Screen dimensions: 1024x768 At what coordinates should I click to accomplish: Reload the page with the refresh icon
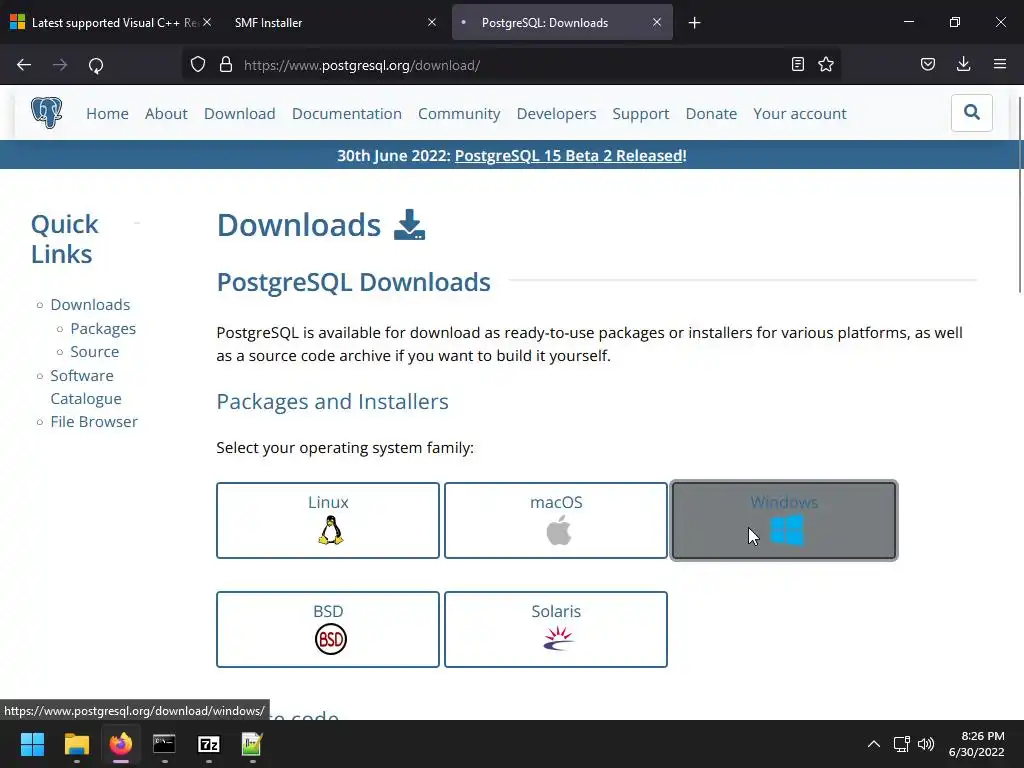[x=96, y=65]
